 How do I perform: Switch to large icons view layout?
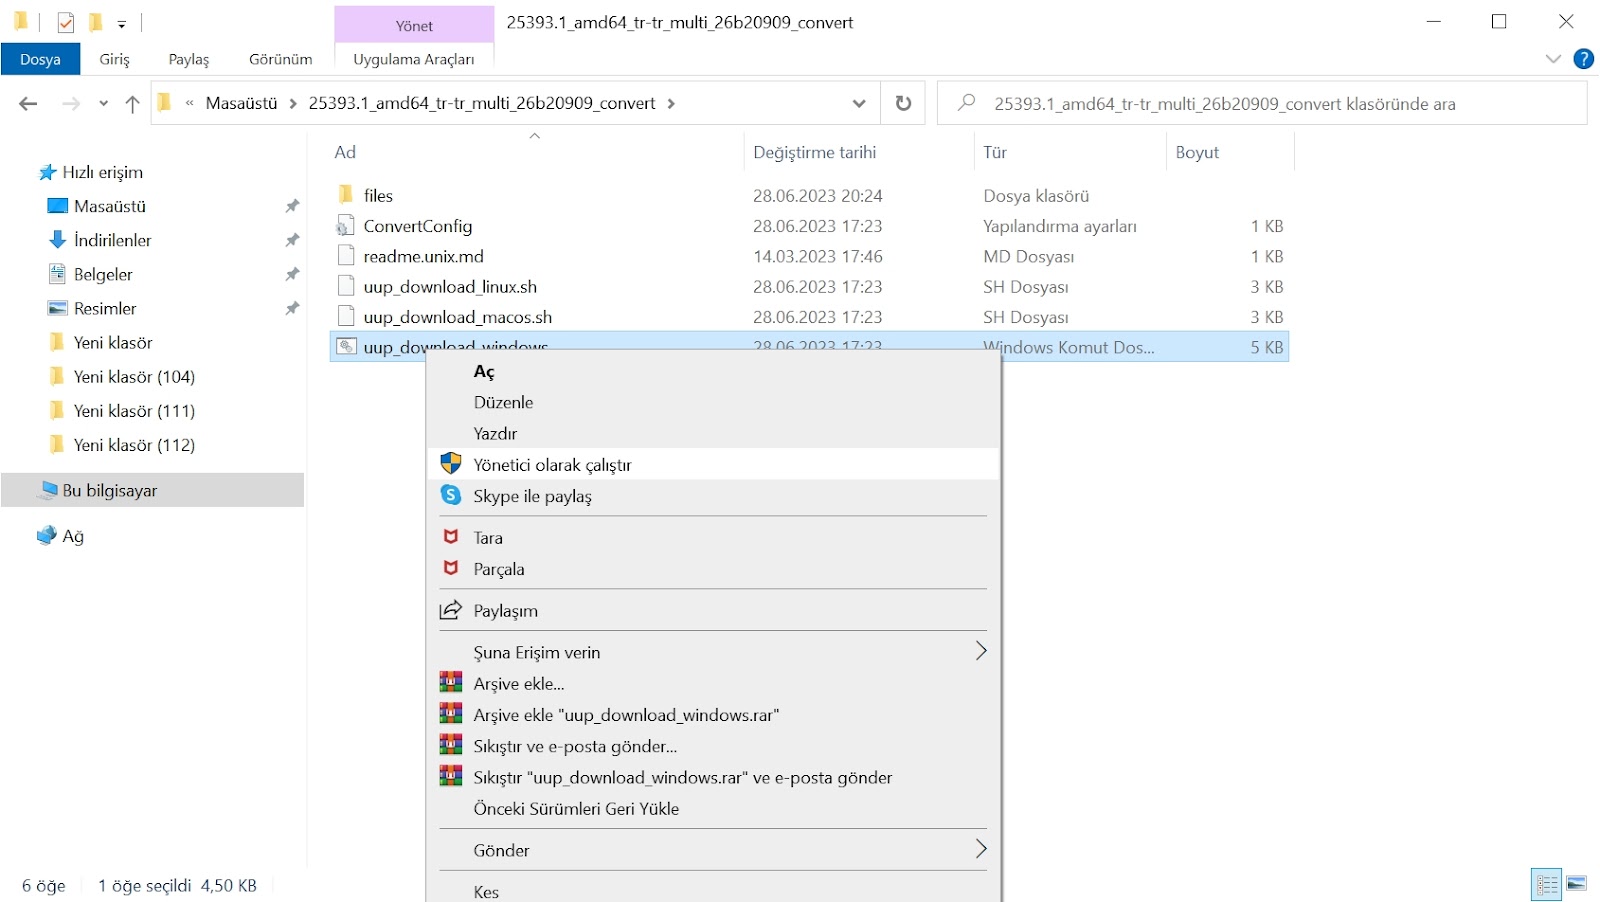pyautogui.click(x=1577, y=884)
